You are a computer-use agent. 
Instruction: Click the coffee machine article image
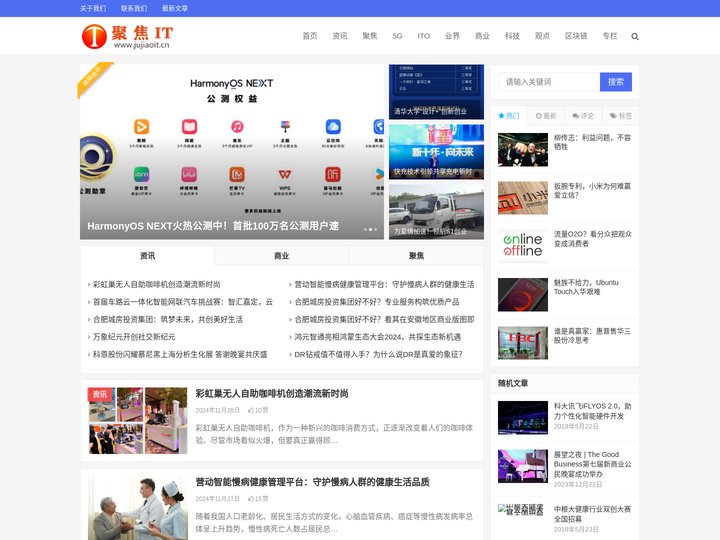[x=138, y=421]
